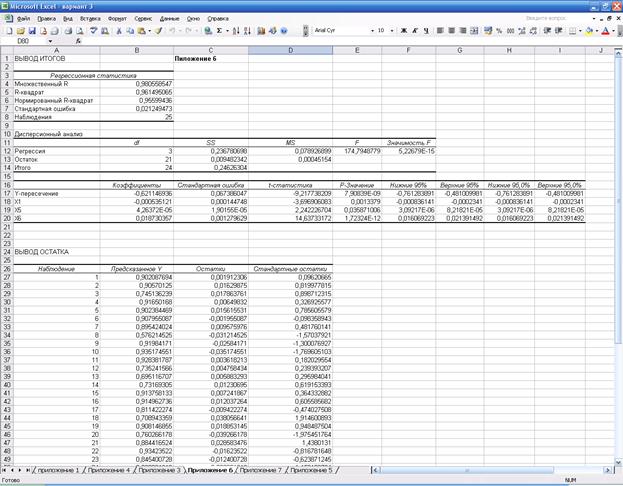This screenshot has width=623, height=486.
Task: Switch to the Приложение 3 sheet tab
Action: 159,470
